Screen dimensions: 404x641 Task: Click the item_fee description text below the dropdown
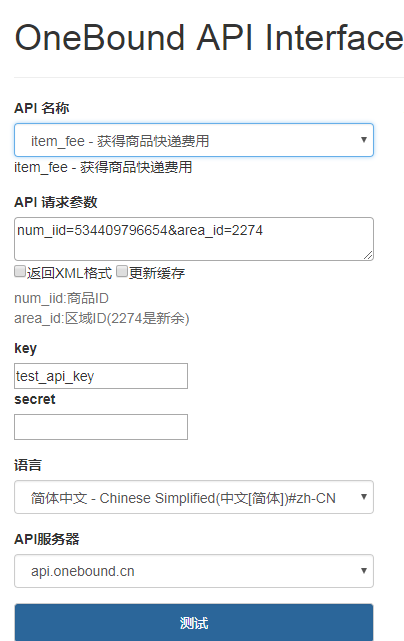[x=103, y=167]
